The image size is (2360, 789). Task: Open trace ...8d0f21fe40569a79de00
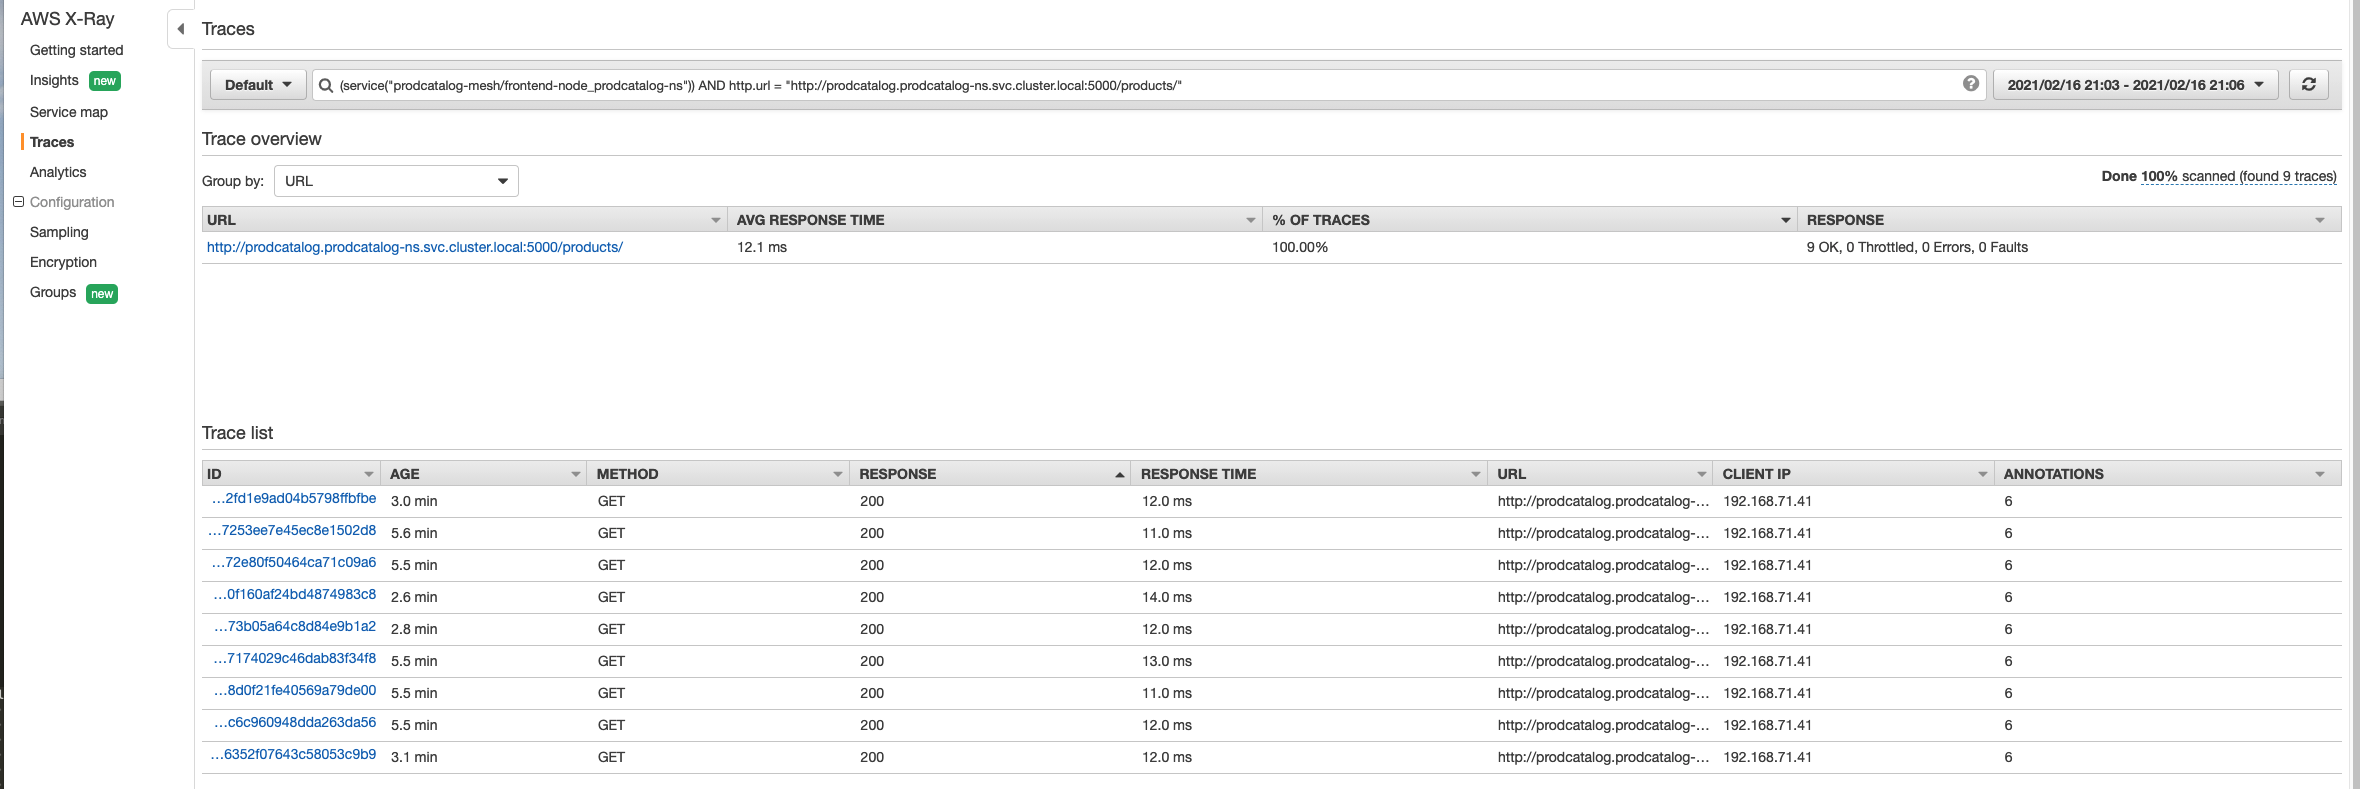pyautogui.click(x=295, y=690)
